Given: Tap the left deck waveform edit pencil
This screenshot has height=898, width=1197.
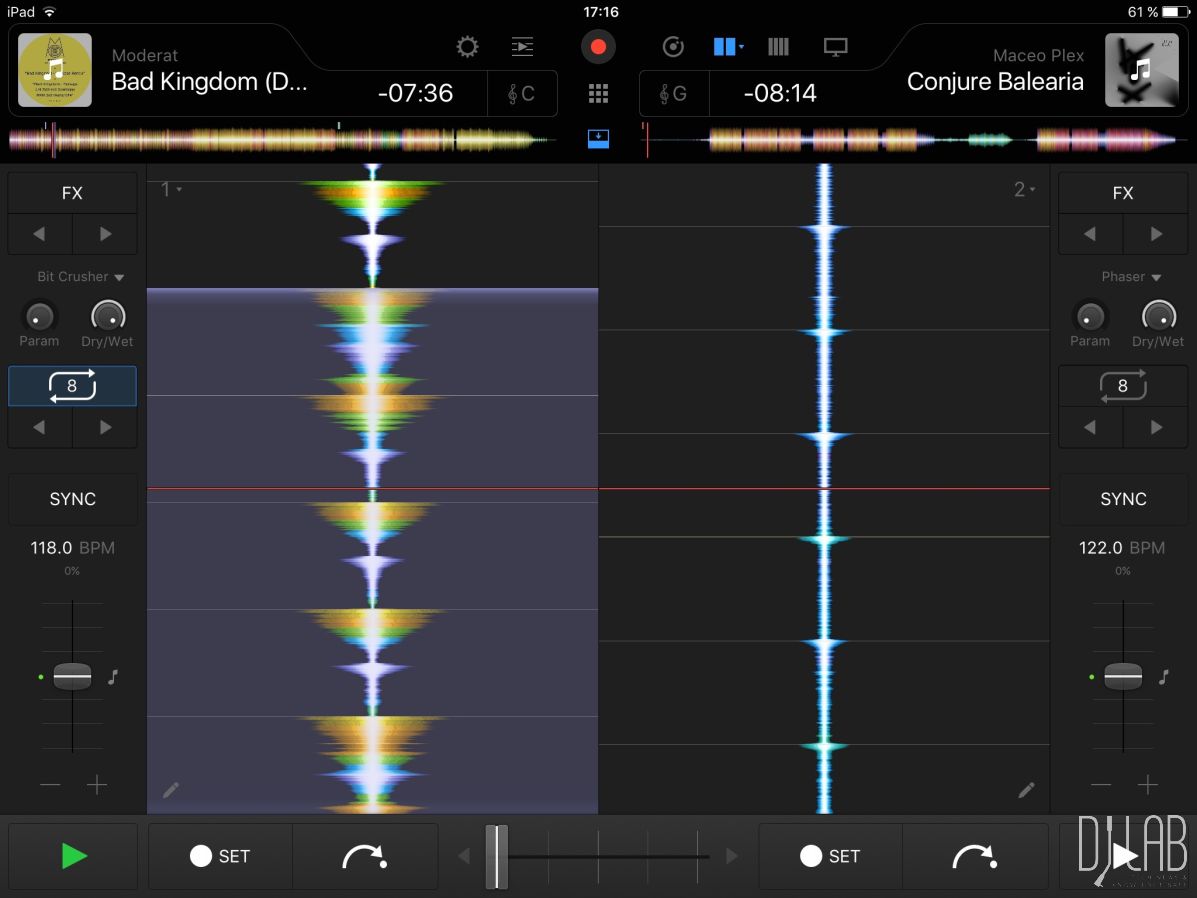Looking at the screenshot, I should click(x=171, y=790).
